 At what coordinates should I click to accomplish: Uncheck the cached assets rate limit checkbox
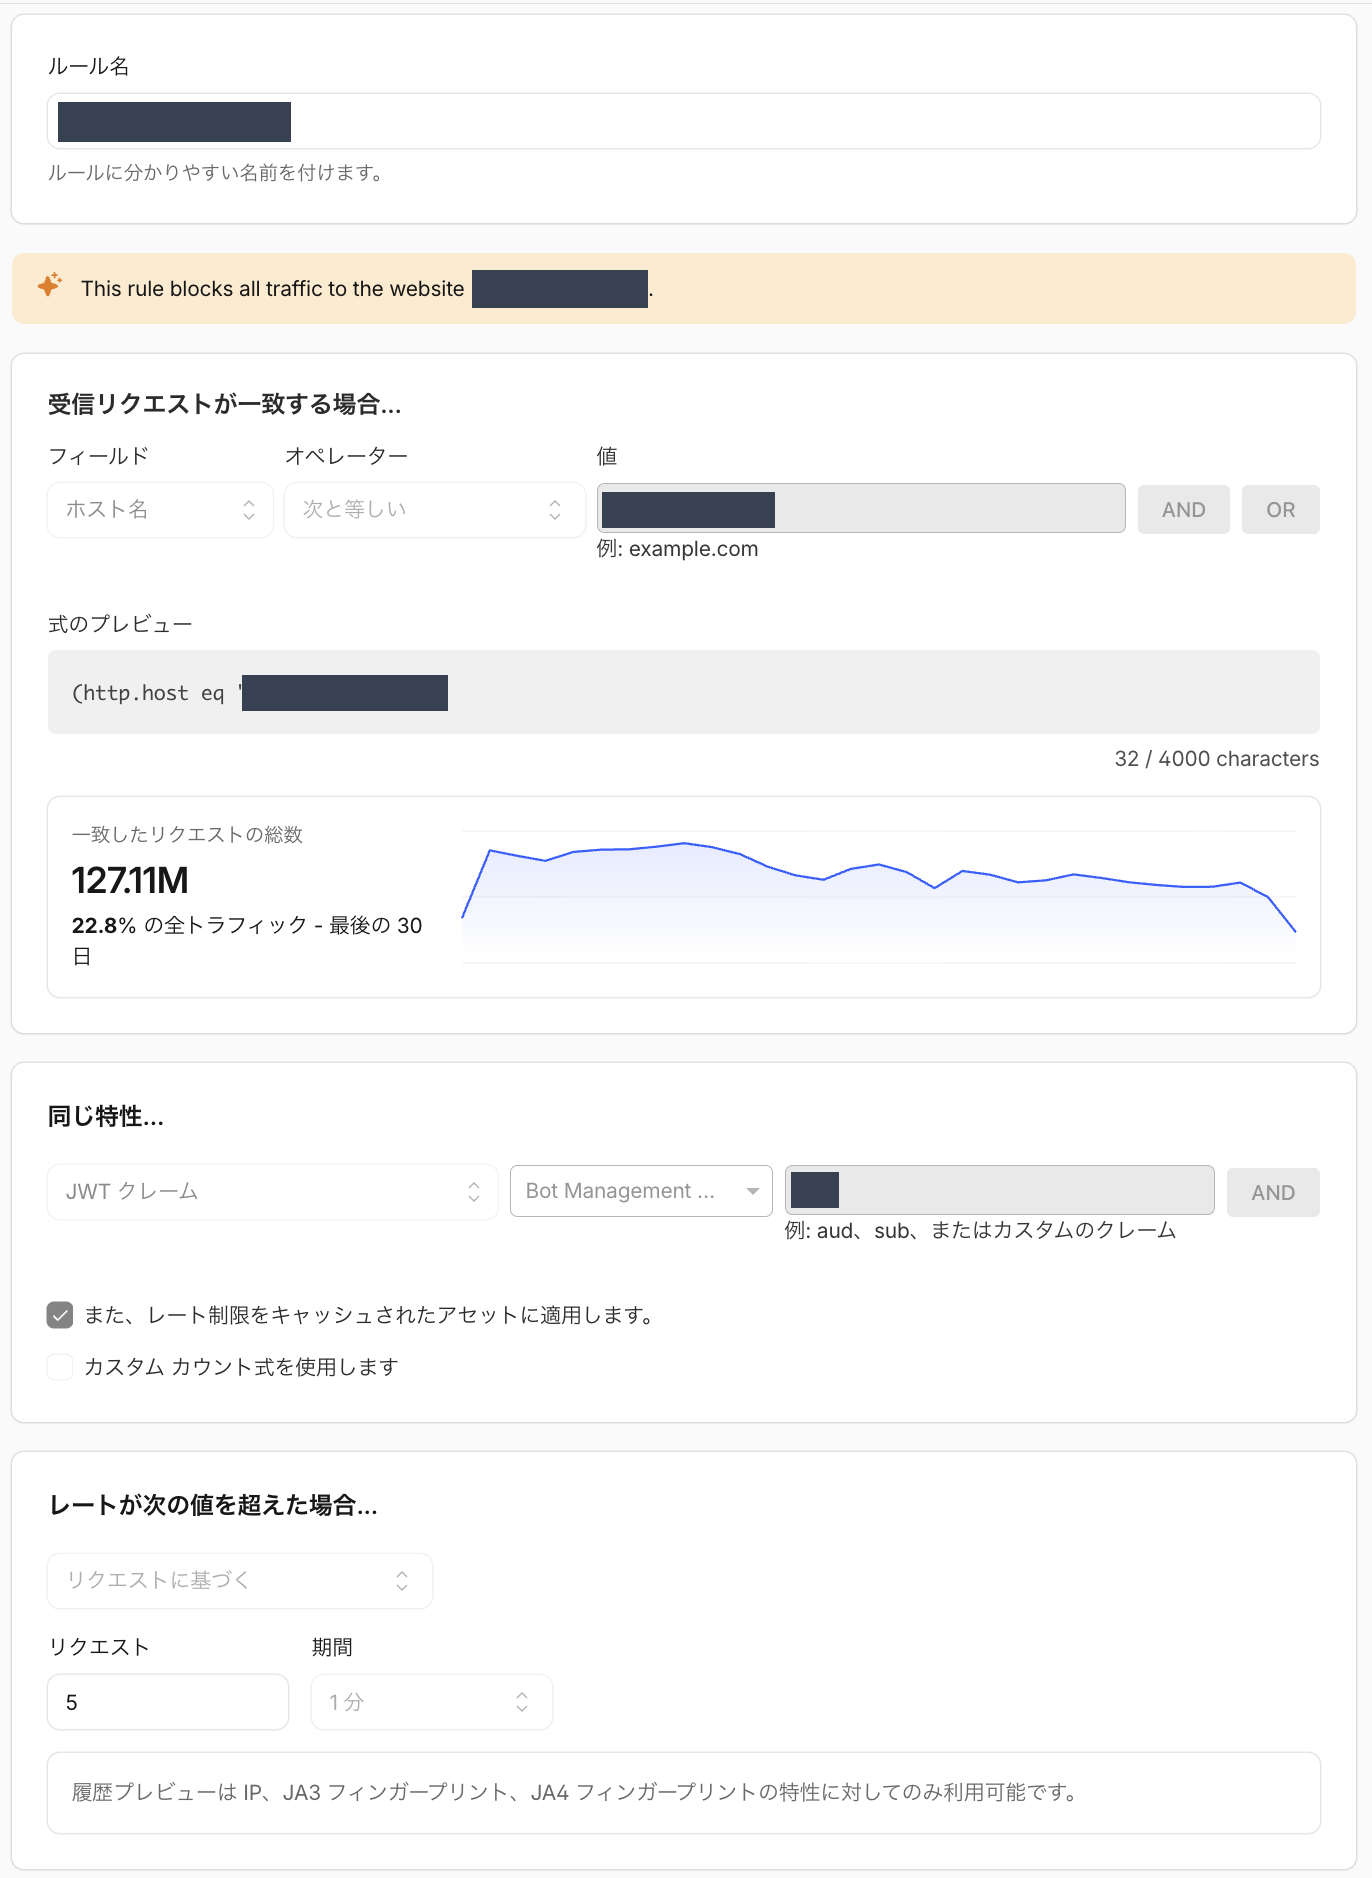(x=60, y=1315)
